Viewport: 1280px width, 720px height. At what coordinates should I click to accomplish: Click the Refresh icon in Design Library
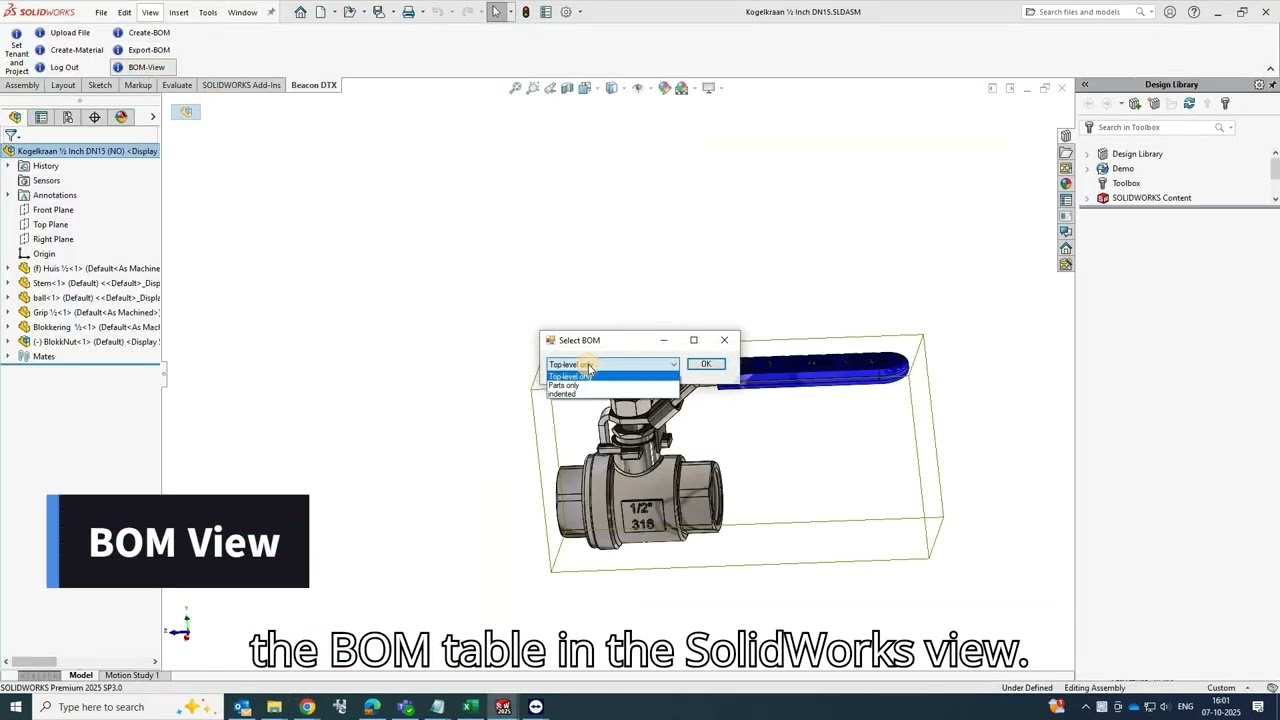point(1189,104)
